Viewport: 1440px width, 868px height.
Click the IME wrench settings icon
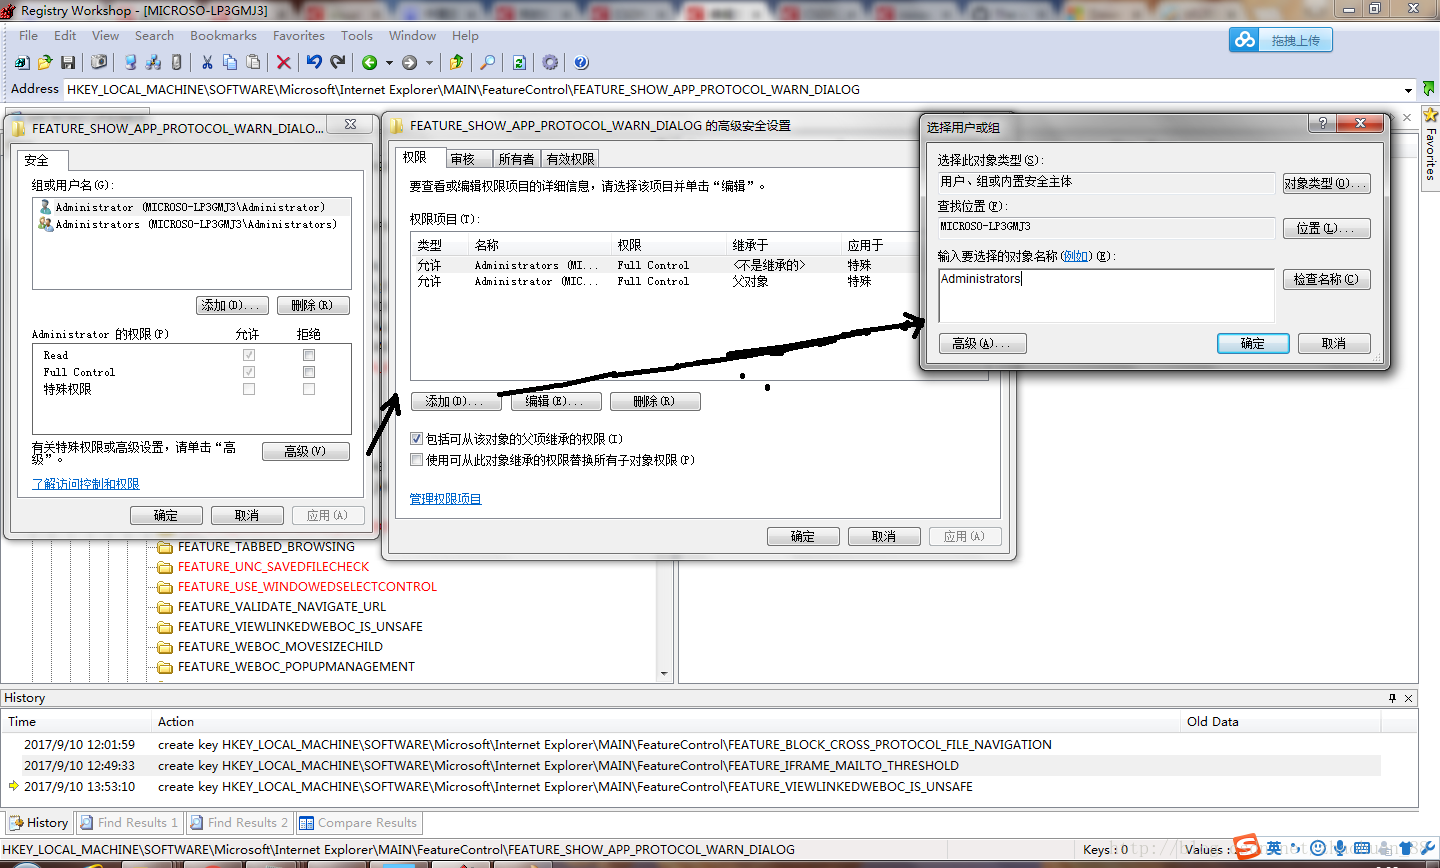point(1428,848)
